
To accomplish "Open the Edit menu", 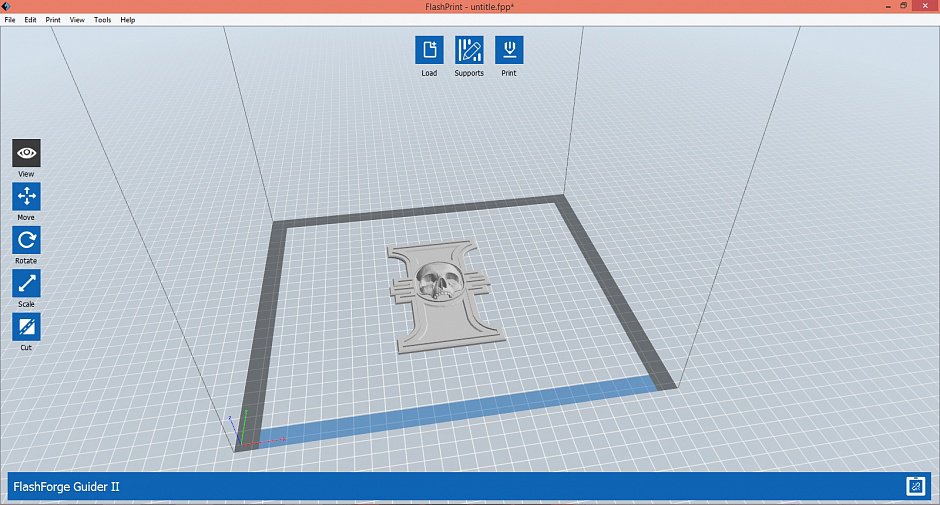I will point(30,20).
